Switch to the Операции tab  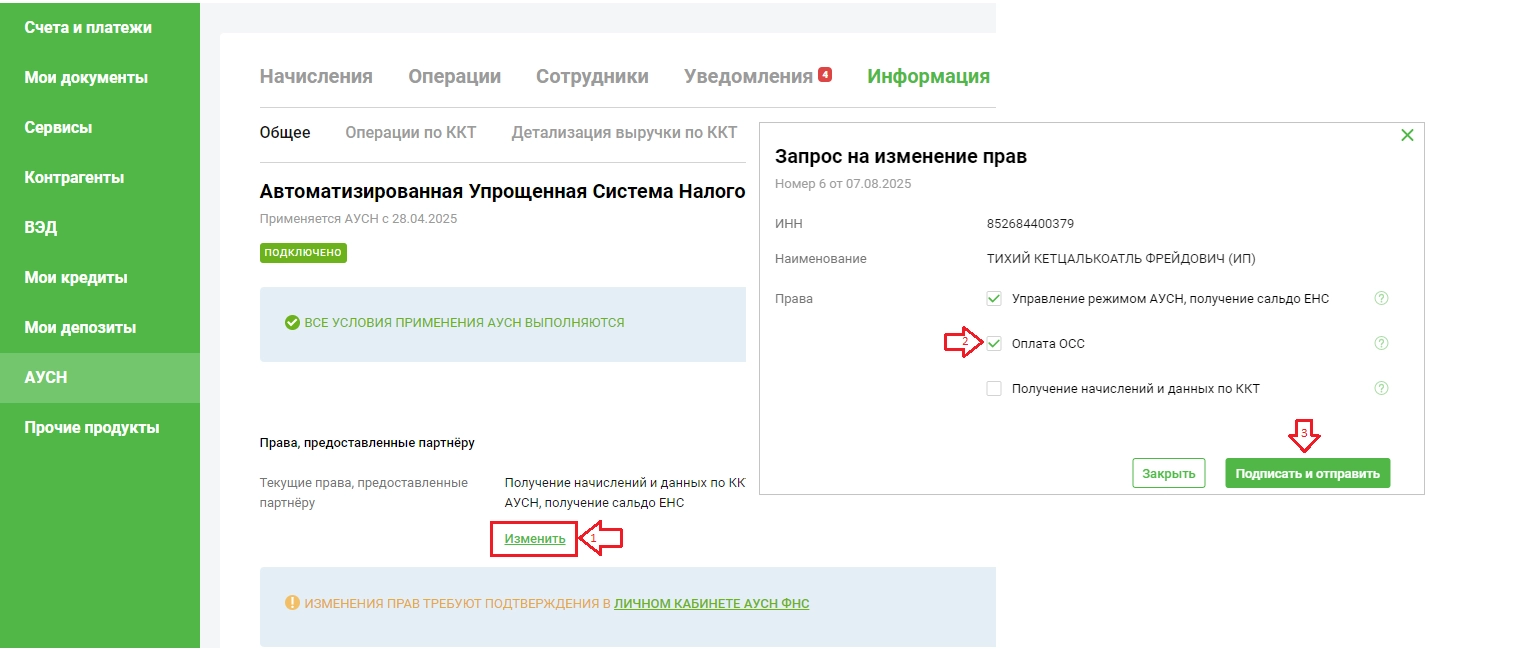[x=454, y=77]
